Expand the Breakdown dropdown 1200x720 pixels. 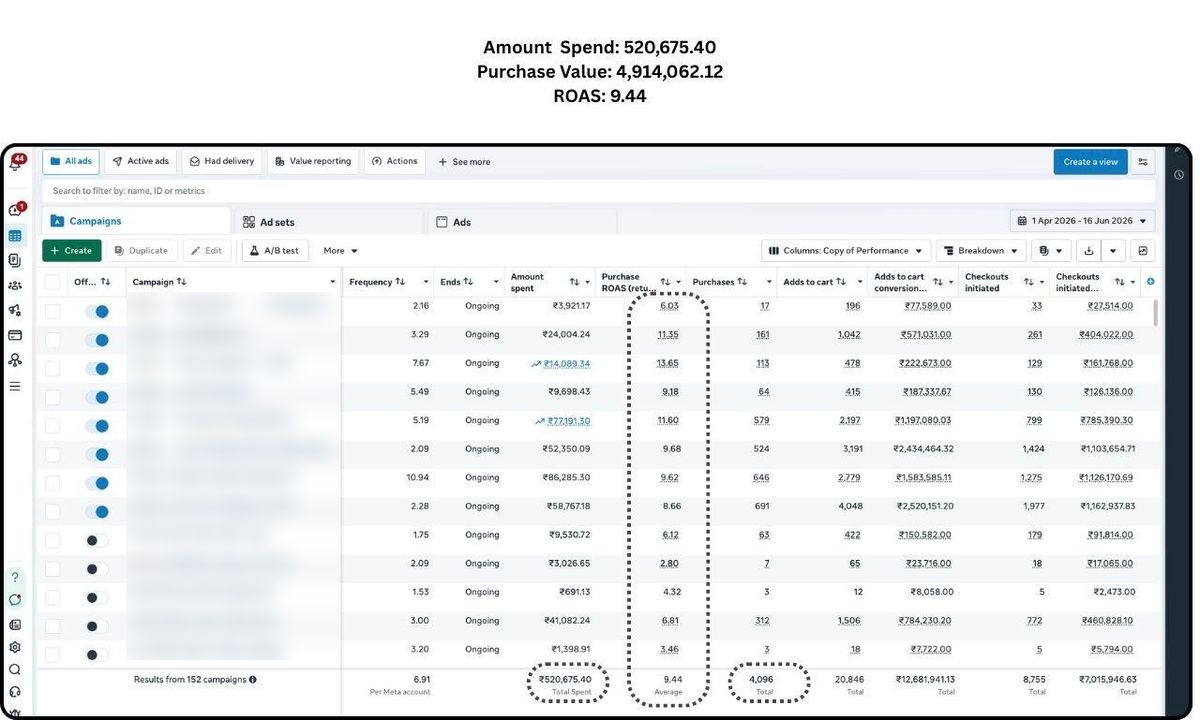point(981,251)
